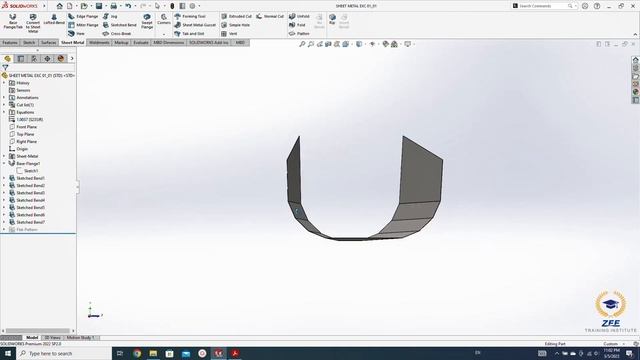Expand the Sheet-Metal tree node
Viewport: 640px width, 360px height.
(x=4, y=156)
